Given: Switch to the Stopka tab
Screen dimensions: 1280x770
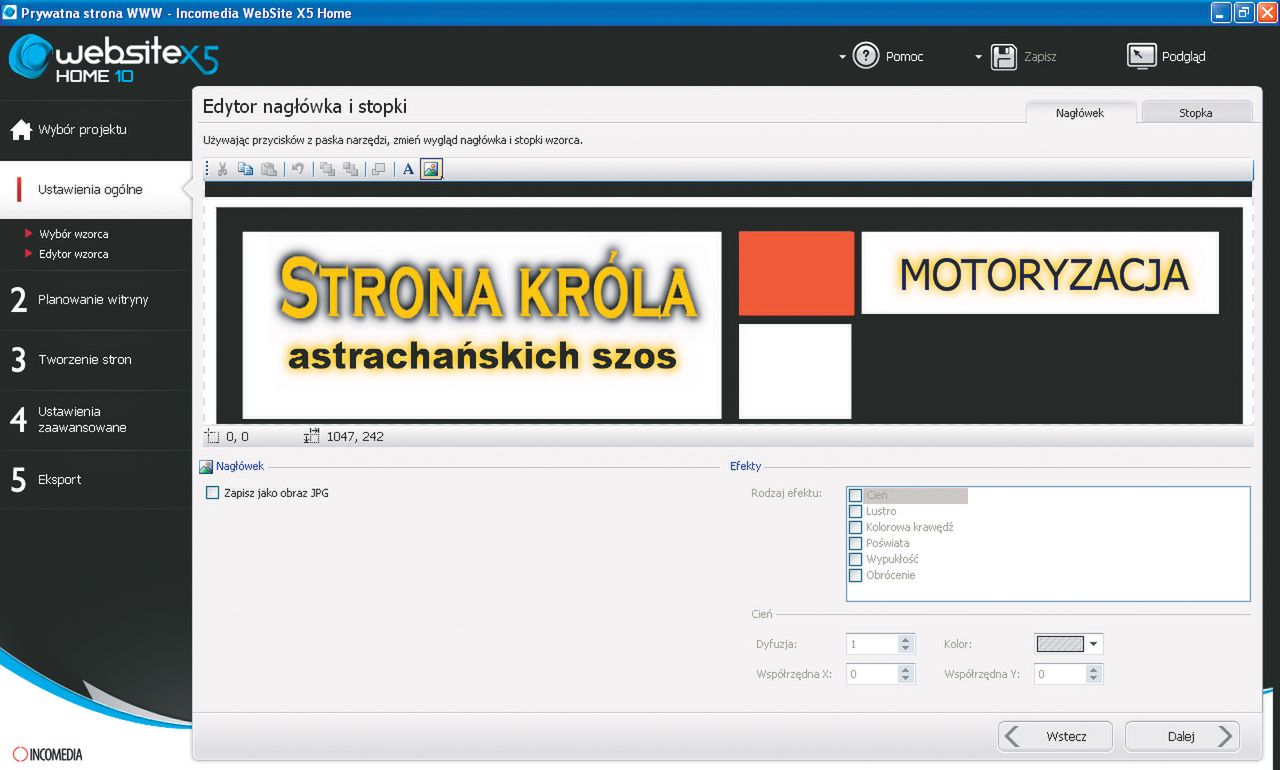Looking at the screenshot, I should (1196, 112).
